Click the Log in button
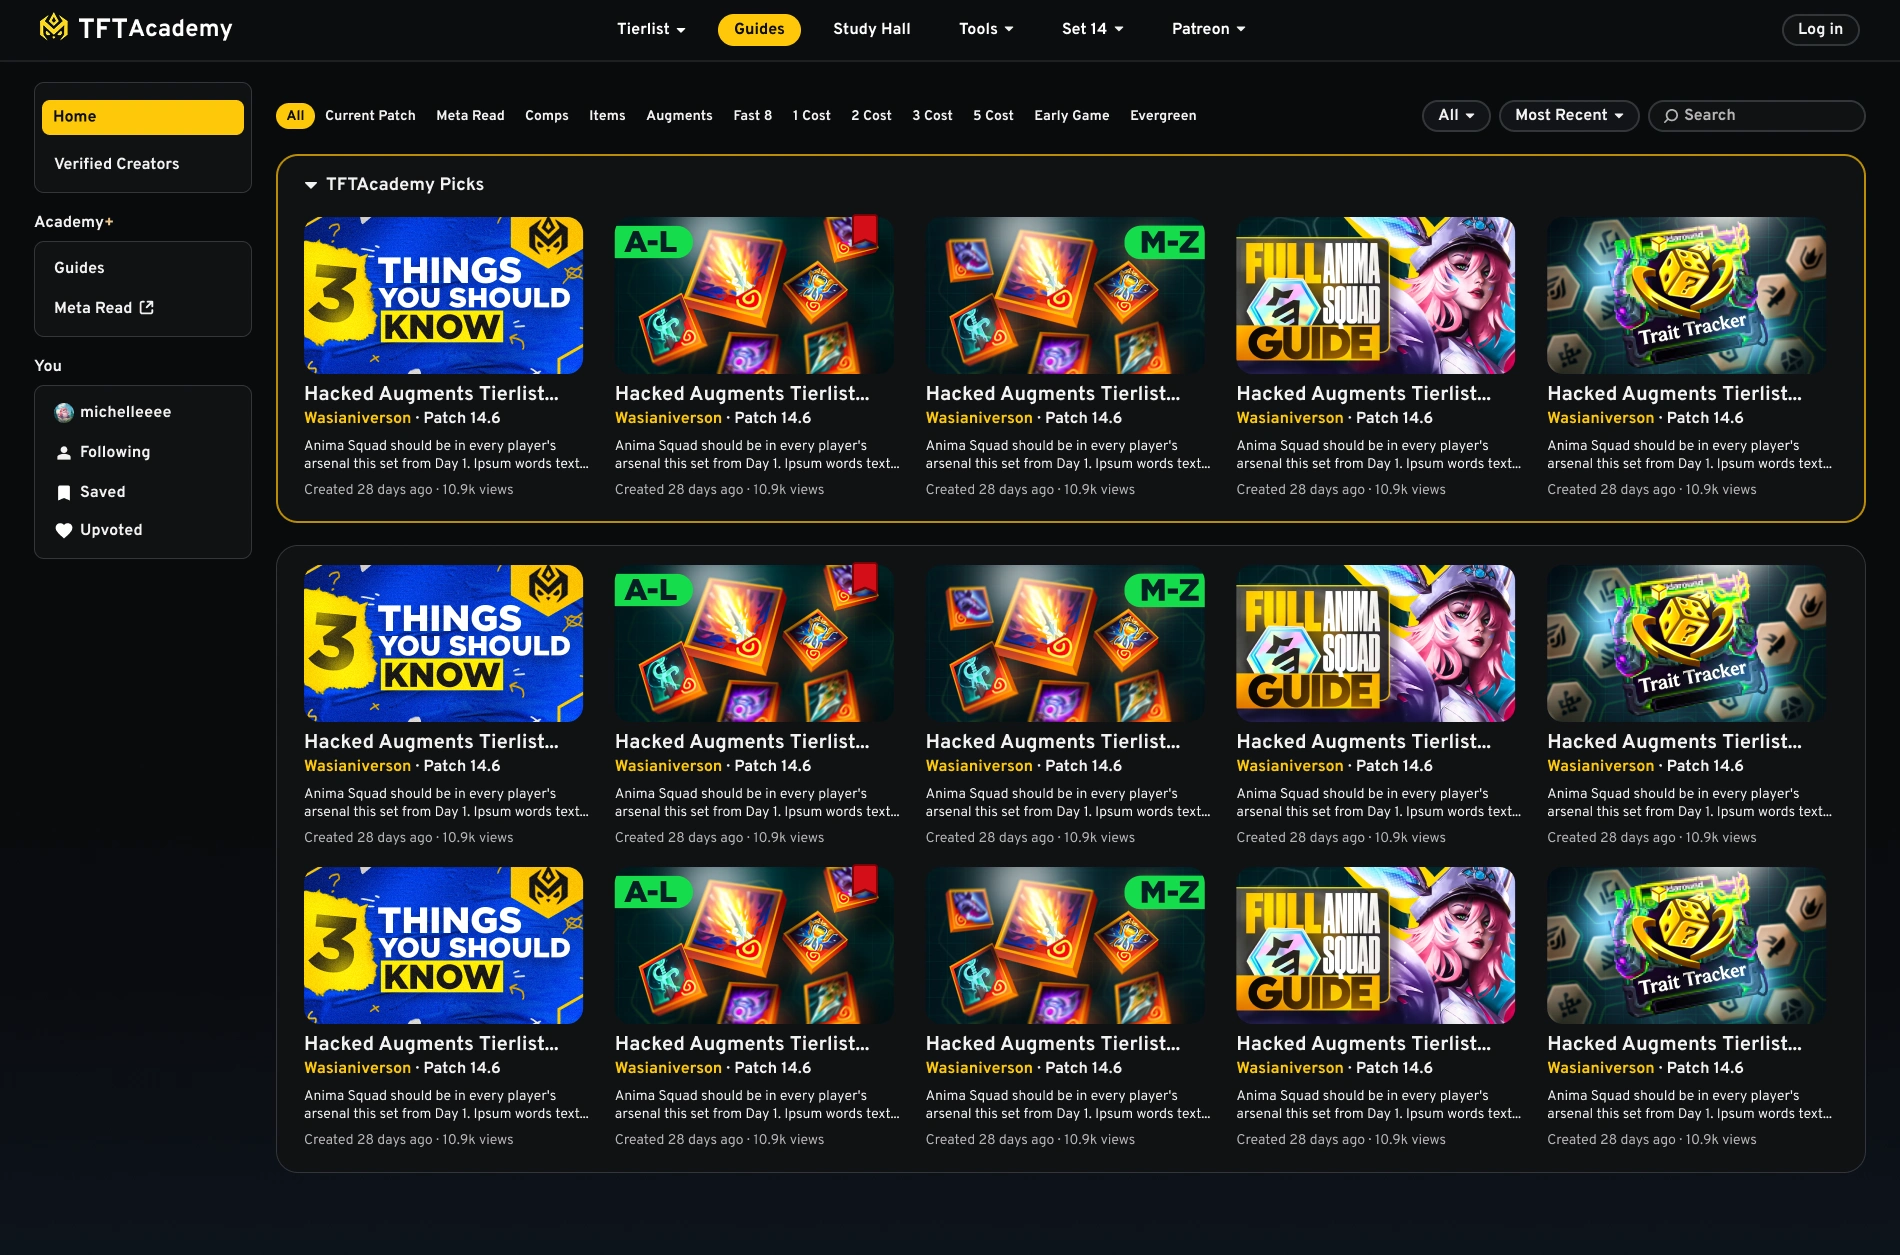The width and height of the screenshot is (1900, 1255). tap(1820, 29)
